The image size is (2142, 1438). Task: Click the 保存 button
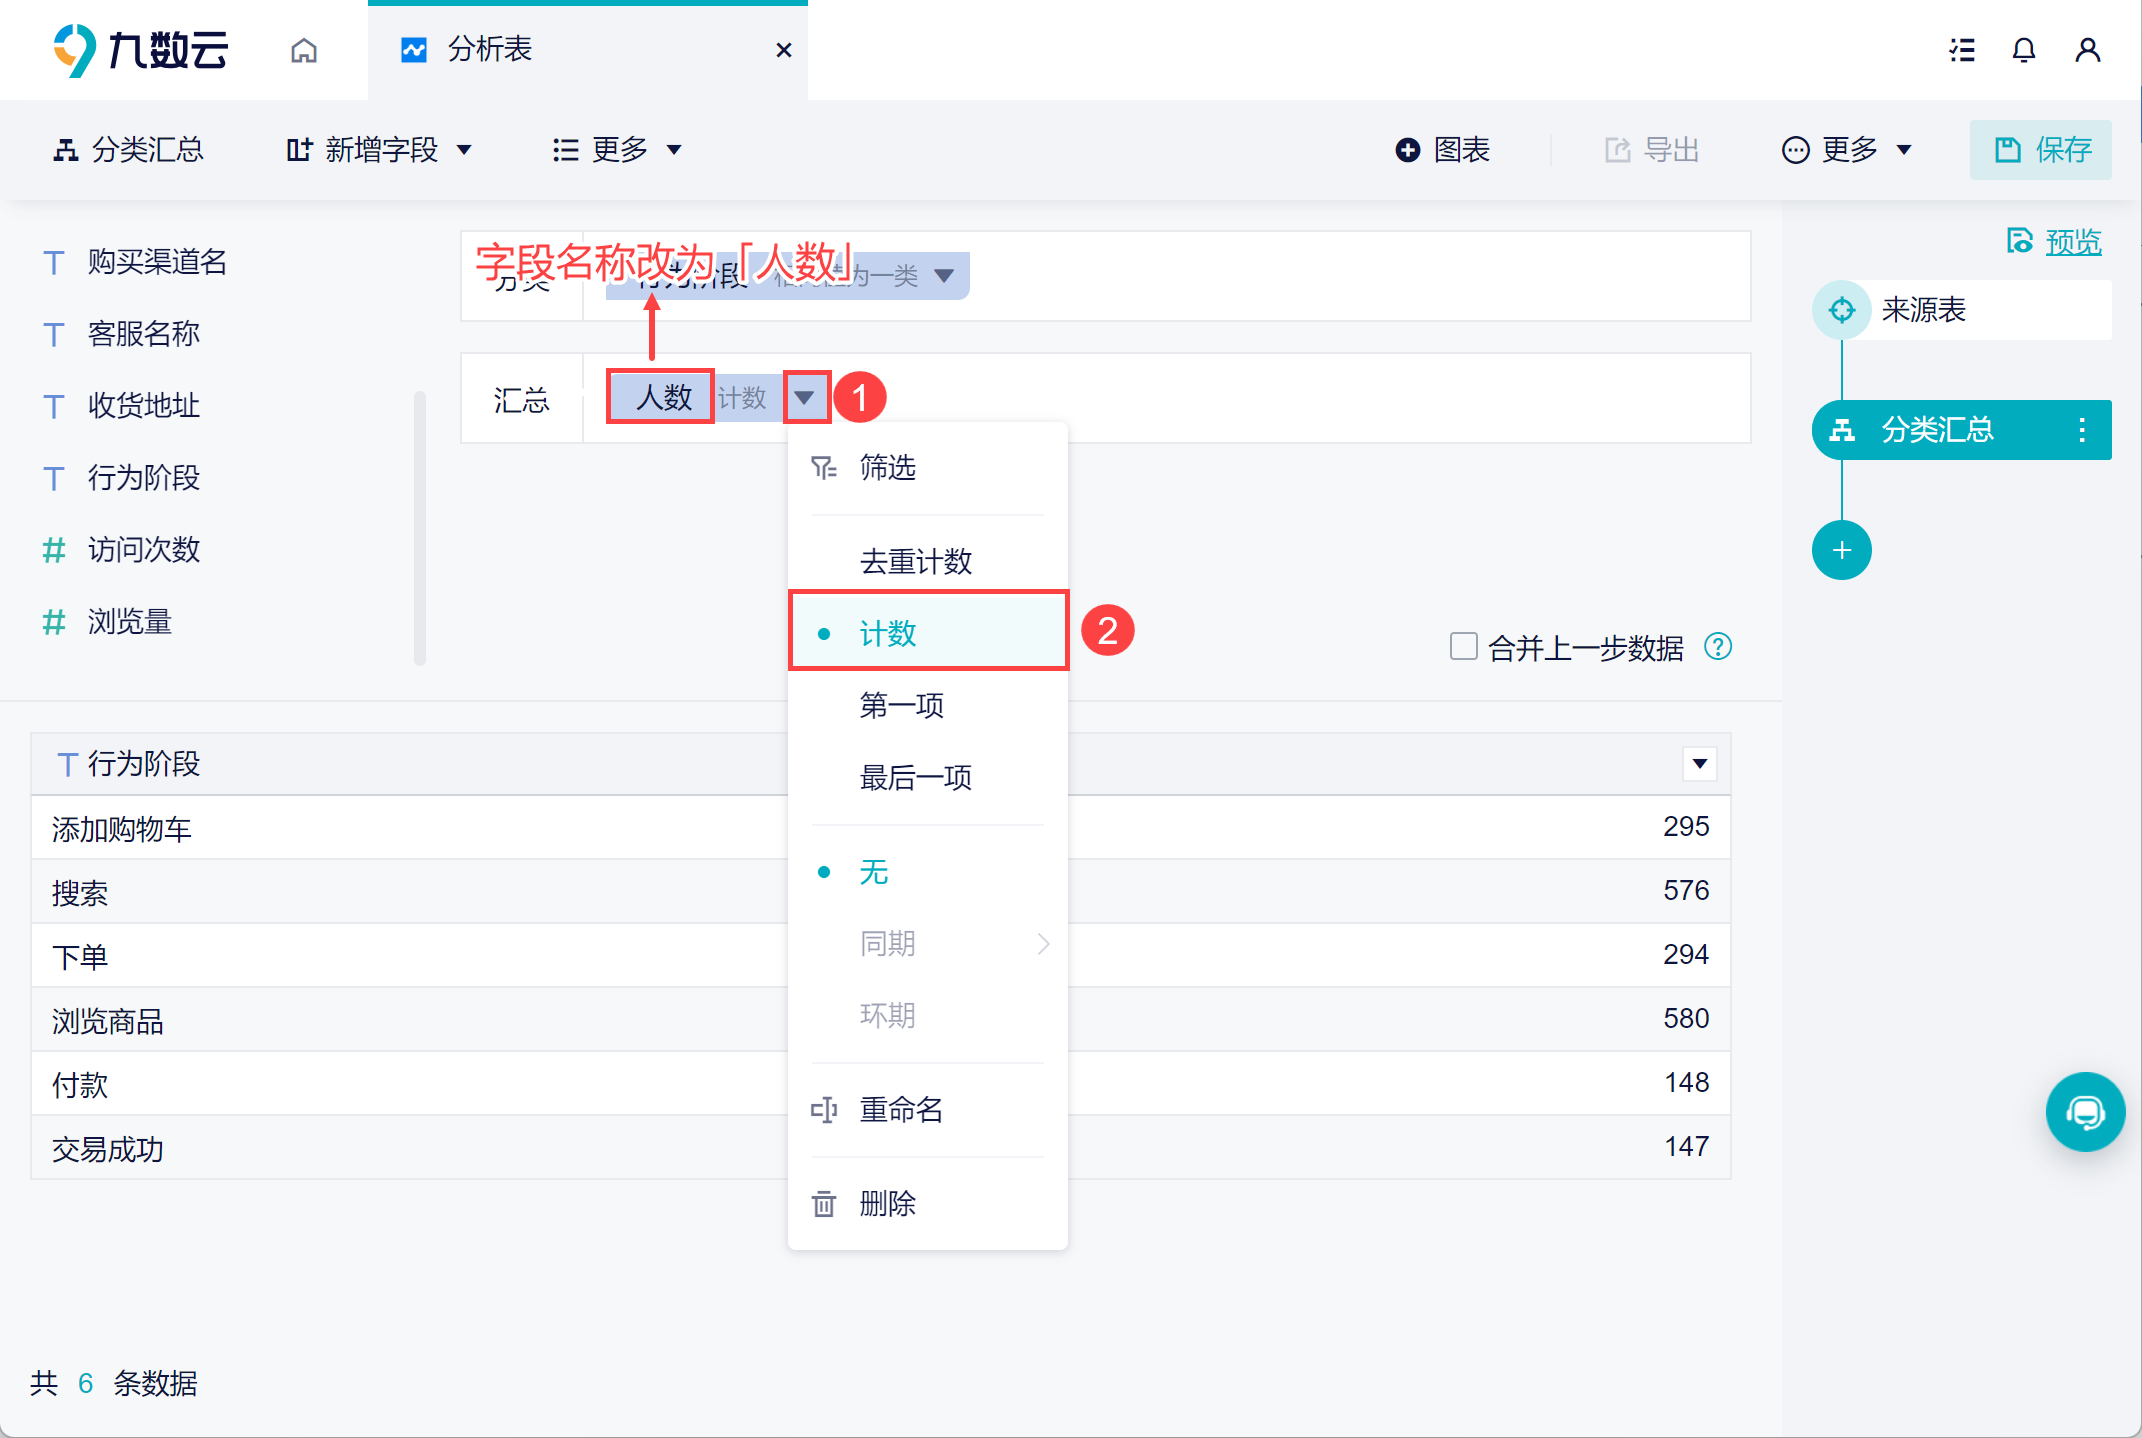2041,150
